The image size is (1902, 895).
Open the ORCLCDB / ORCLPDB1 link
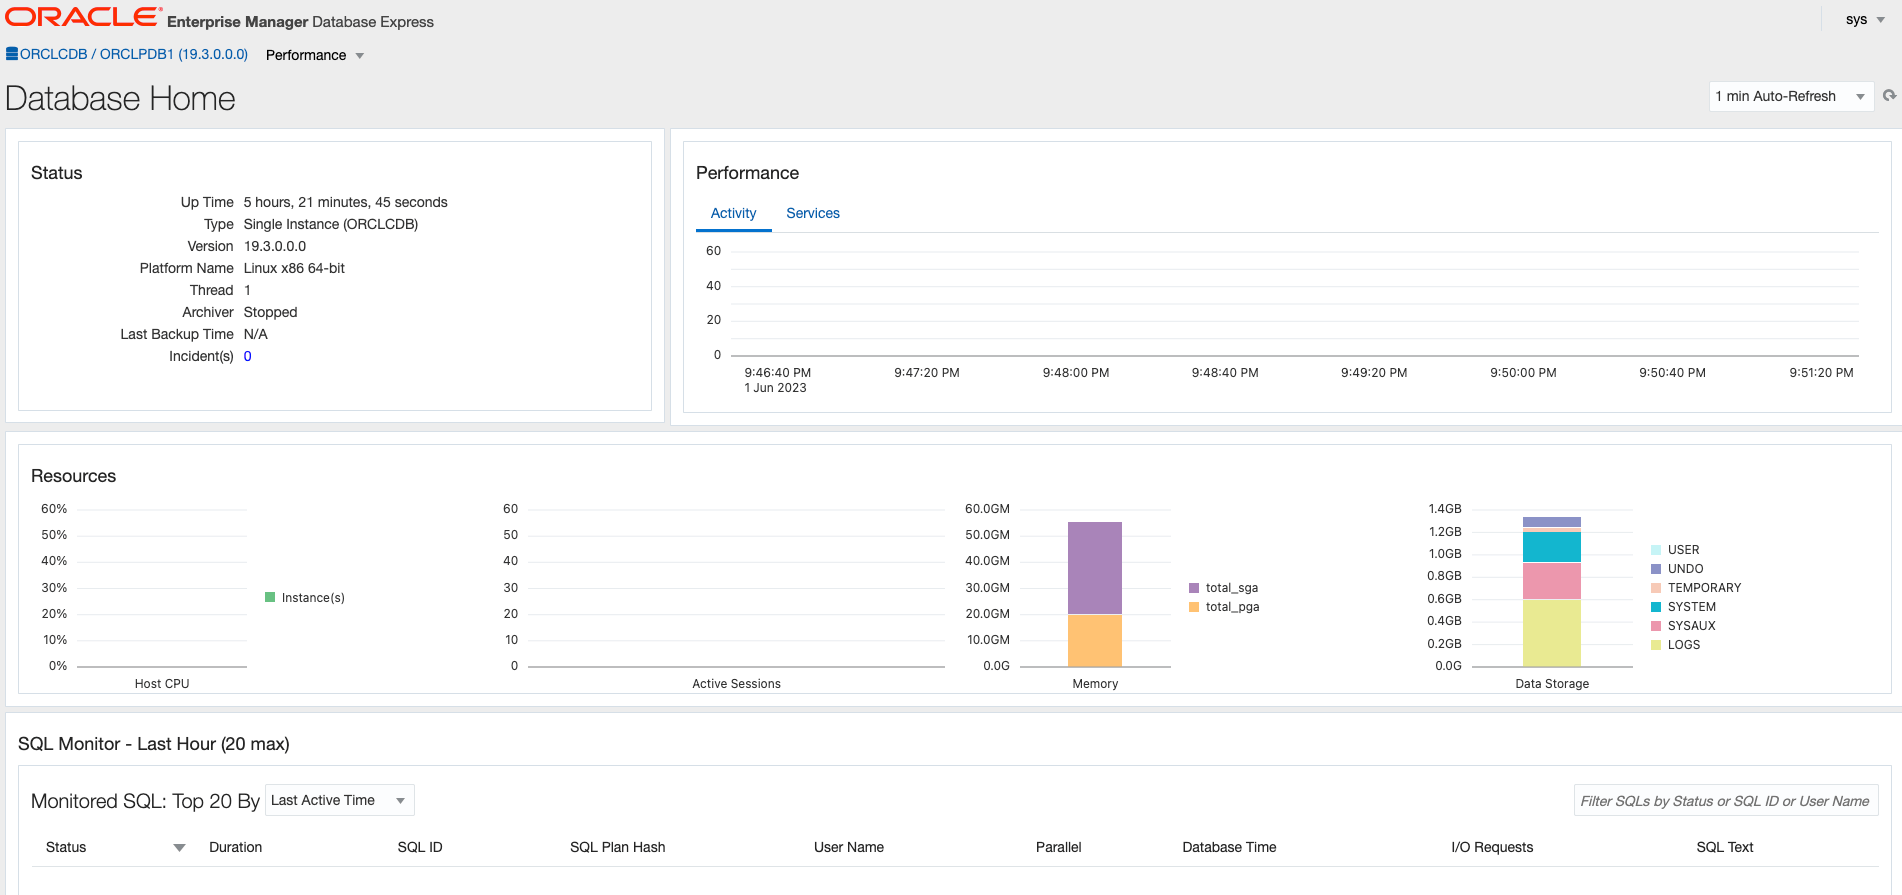(134, 54)
